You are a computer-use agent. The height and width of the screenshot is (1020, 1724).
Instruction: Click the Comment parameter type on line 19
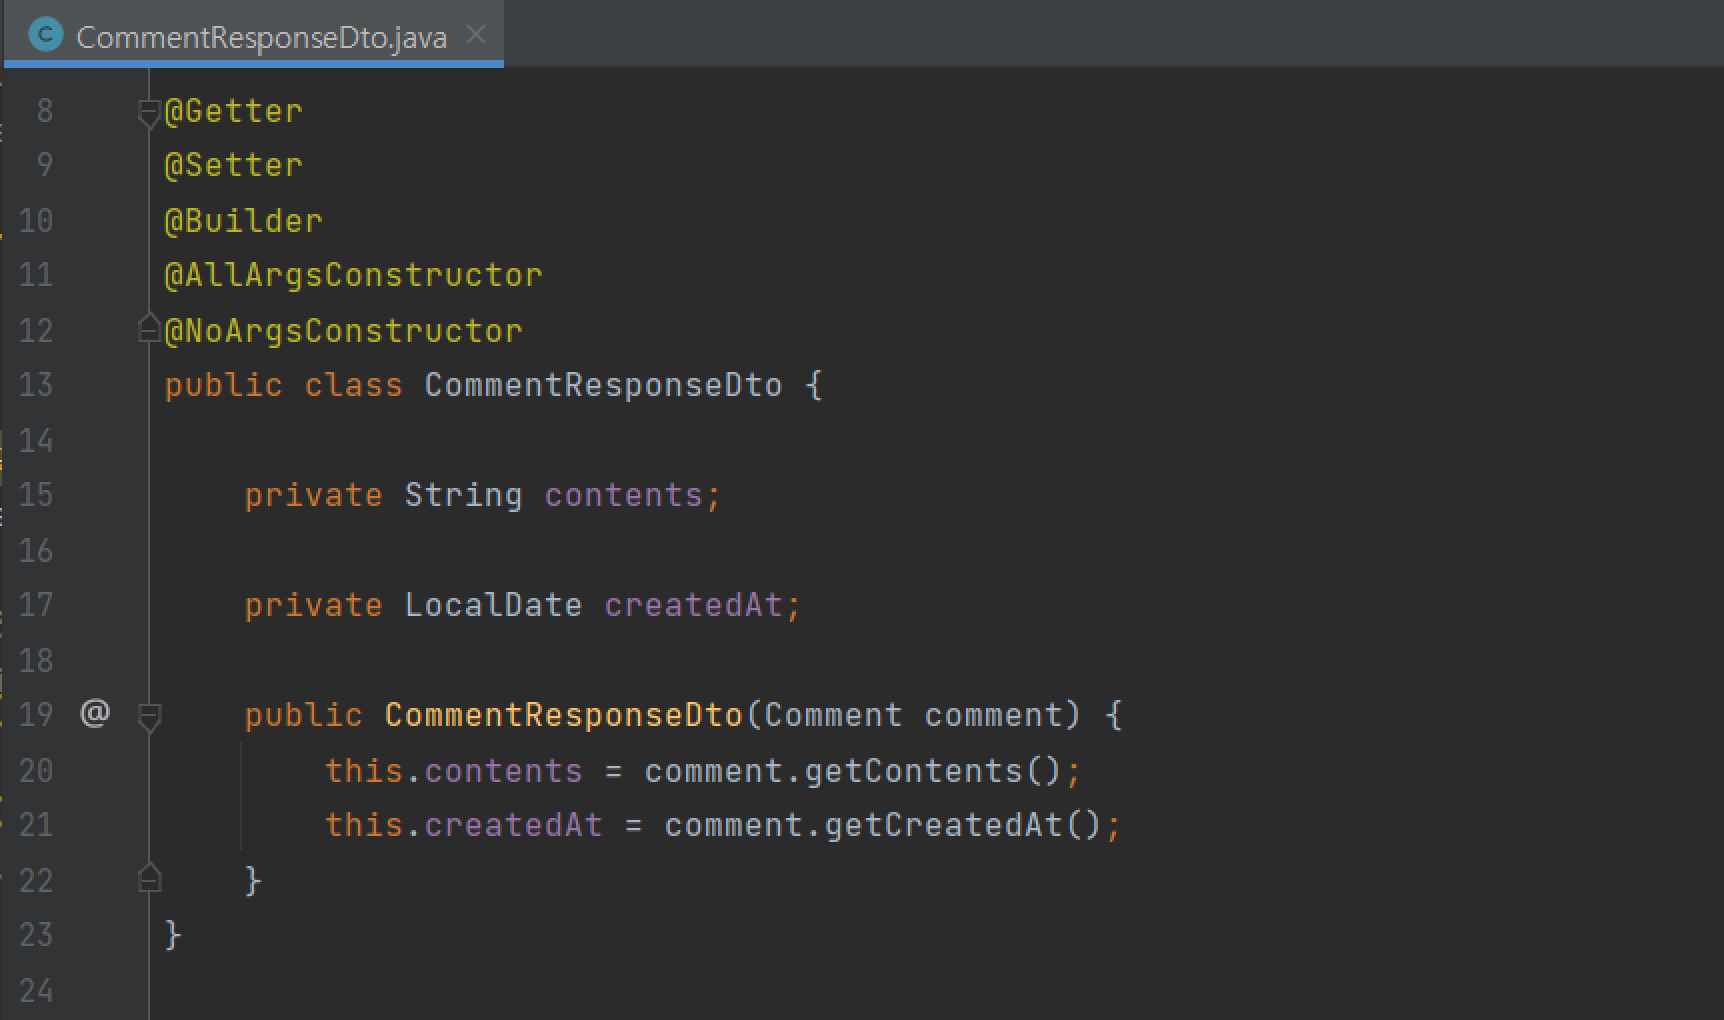833,715
